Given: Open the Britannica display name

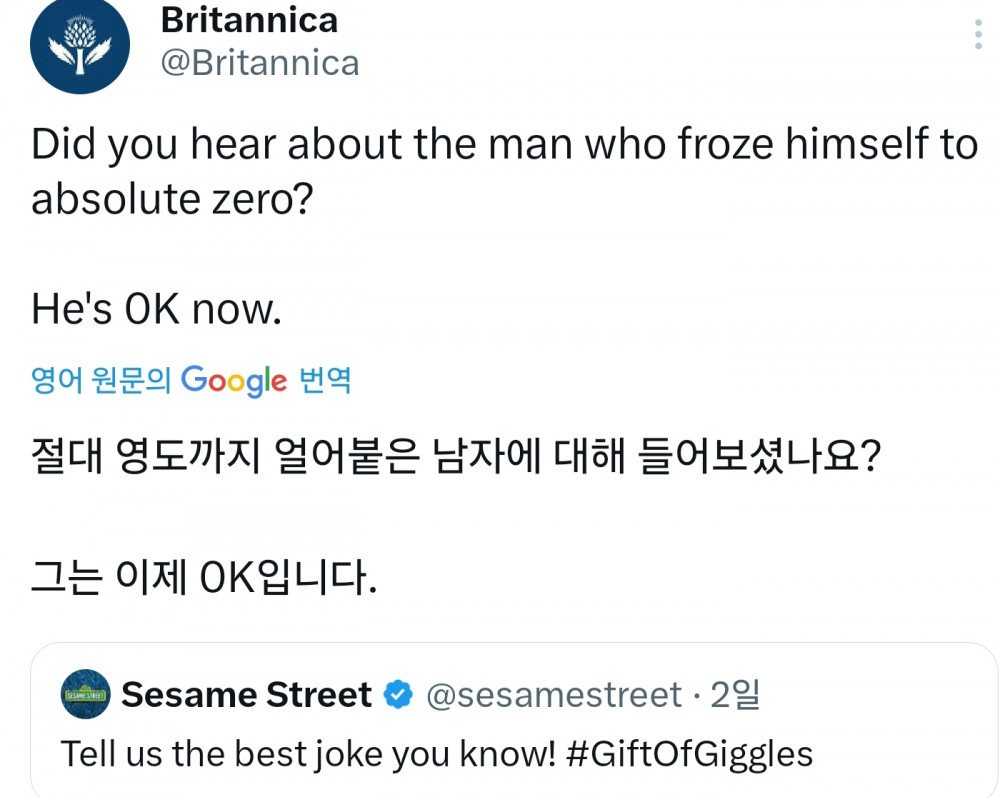Looking at the screenshot, I should click(249, 19).
